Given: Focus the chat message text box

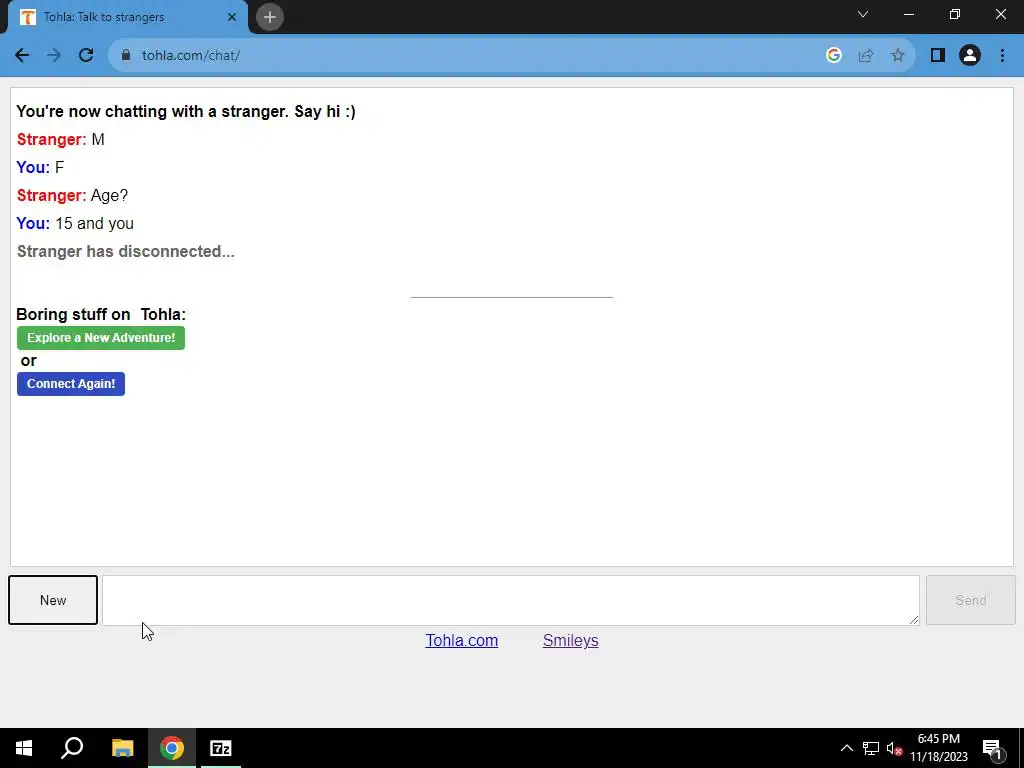Looking at the screenshot, I should pyautogui.click(x=511, y=600).
